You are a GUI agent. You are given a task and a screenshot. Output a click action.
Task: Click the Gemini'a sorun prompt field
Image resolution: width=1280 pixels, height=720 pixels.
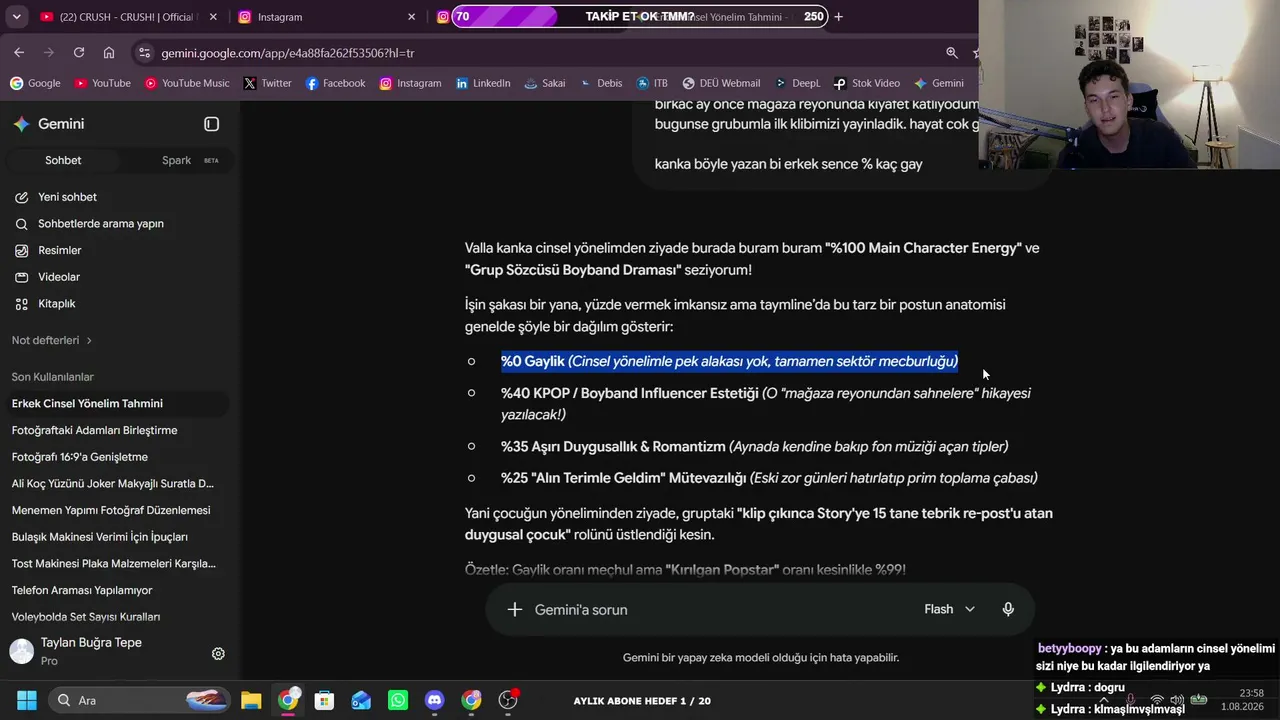coord(720,609)
